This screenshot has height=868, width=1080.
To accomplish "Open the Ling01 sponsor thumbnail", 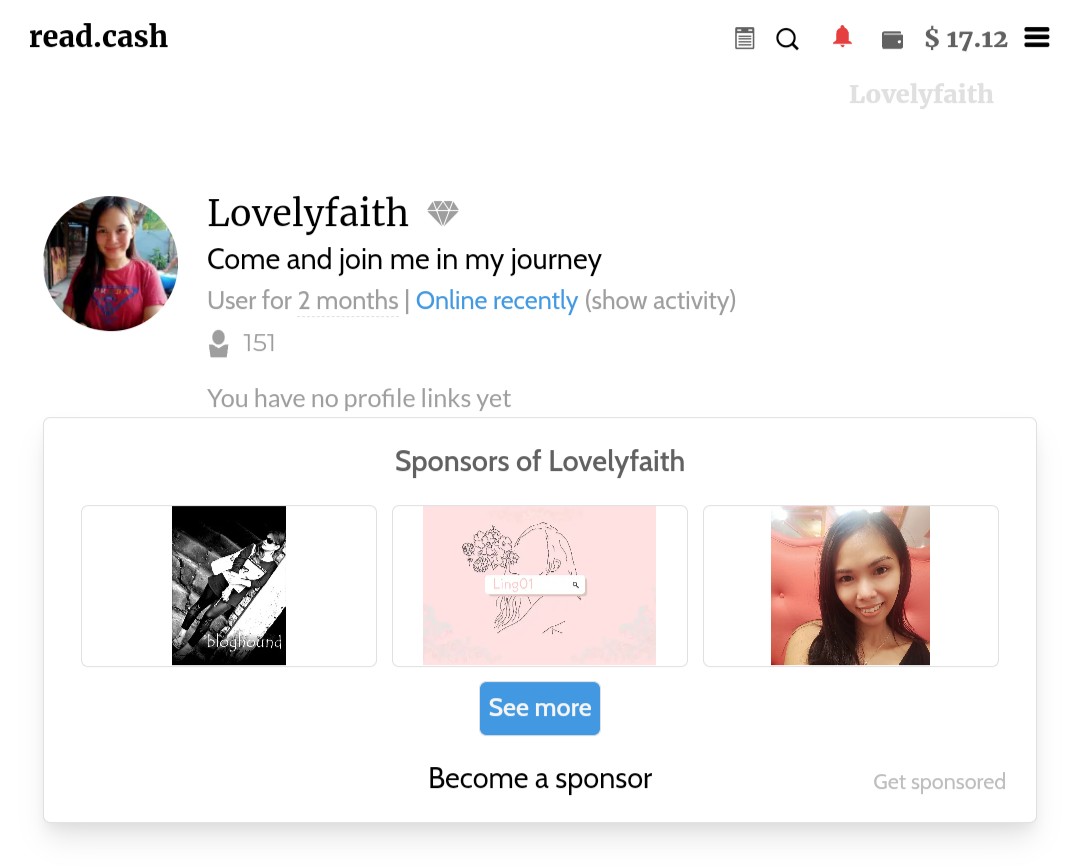I will [x=539, y=586].
